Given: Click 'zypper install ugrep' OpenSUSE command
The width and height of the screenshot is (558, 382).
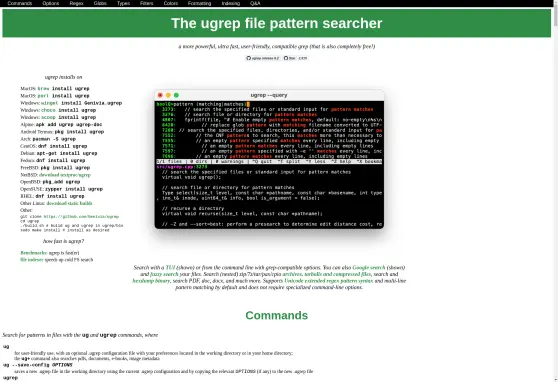Looking at the screenshot, I should [74, 189].
